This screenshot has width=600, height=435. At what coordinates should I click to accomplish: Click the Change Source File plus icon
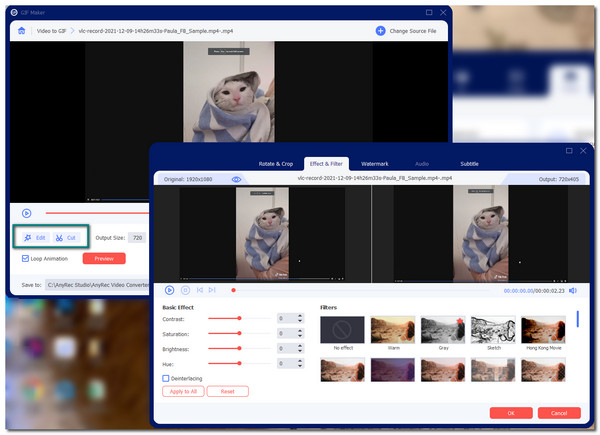point(380,31)
